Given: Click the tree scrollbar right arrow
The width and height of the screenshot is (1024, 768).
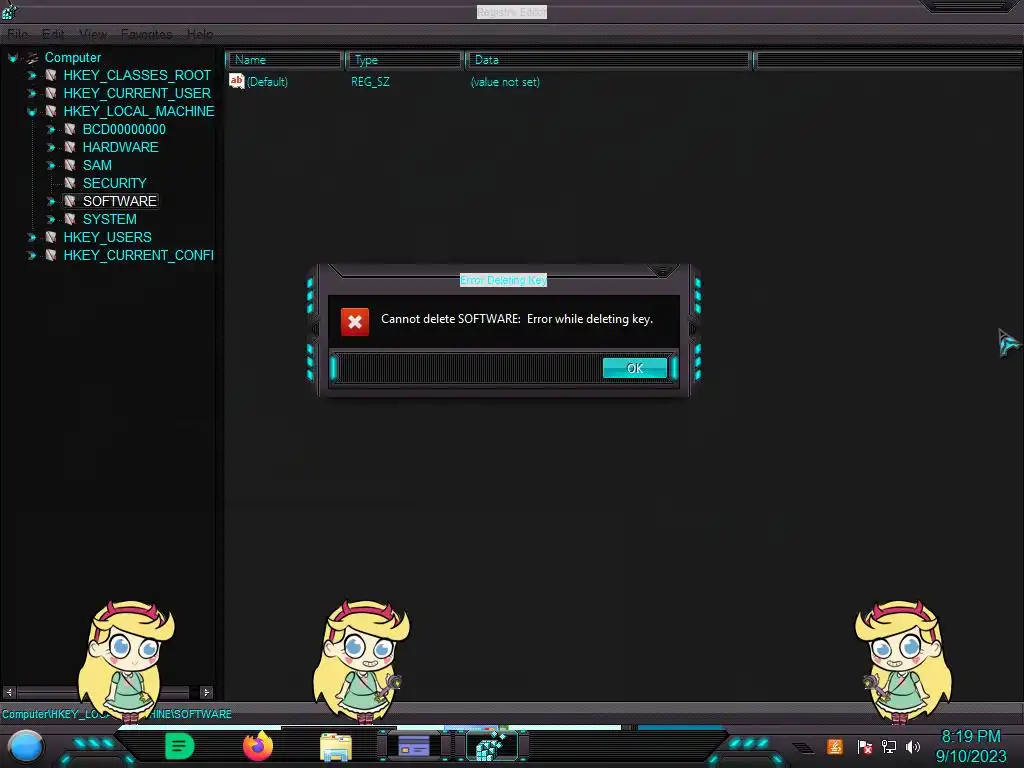Looking at the screenshot, I should 206,692.
